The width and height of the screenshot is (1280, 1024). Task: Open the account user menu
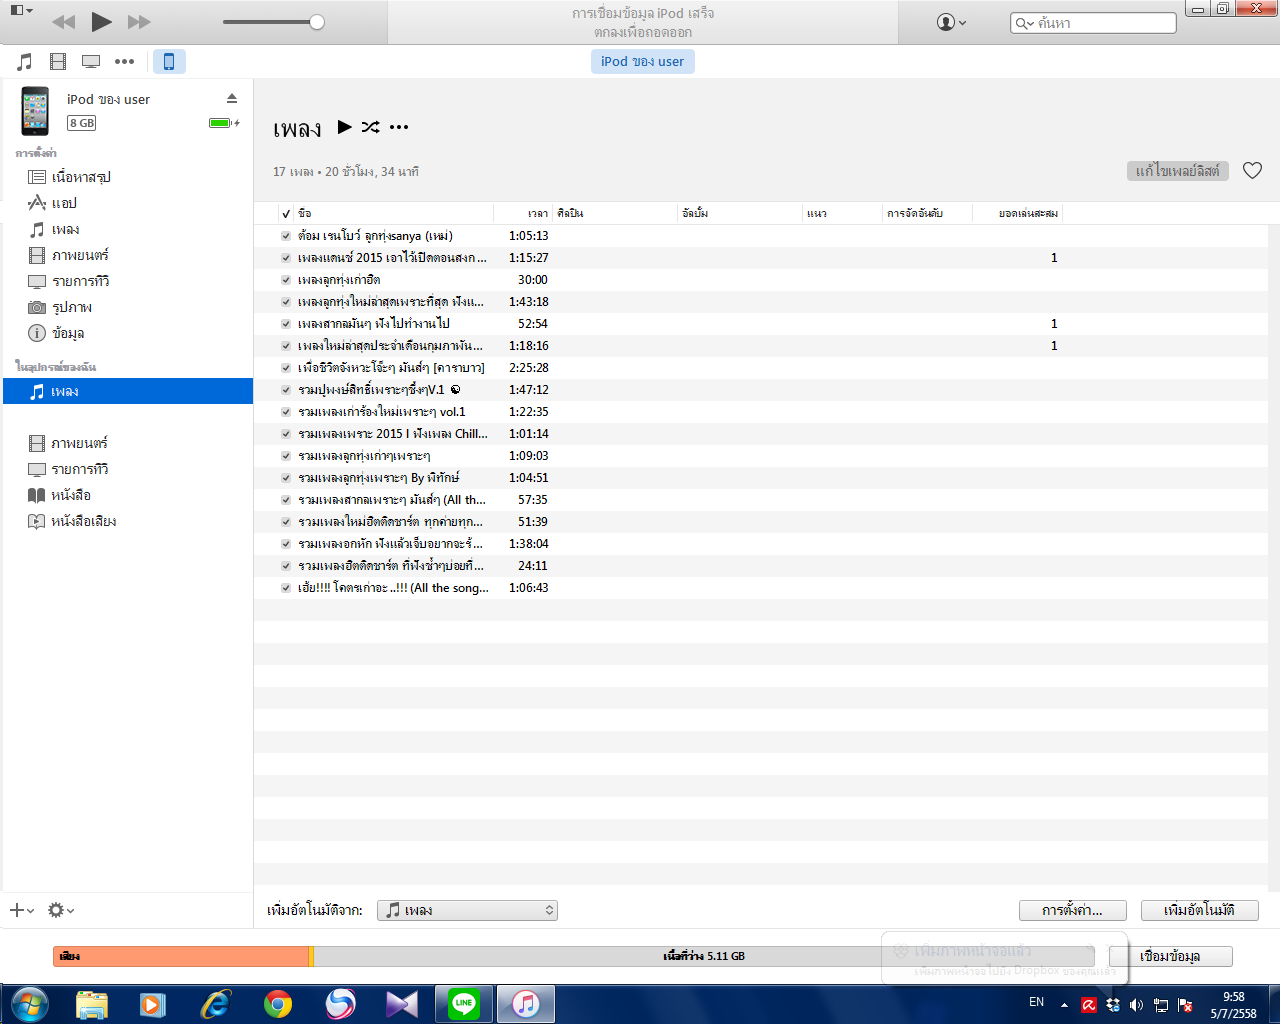pos(951,22)
